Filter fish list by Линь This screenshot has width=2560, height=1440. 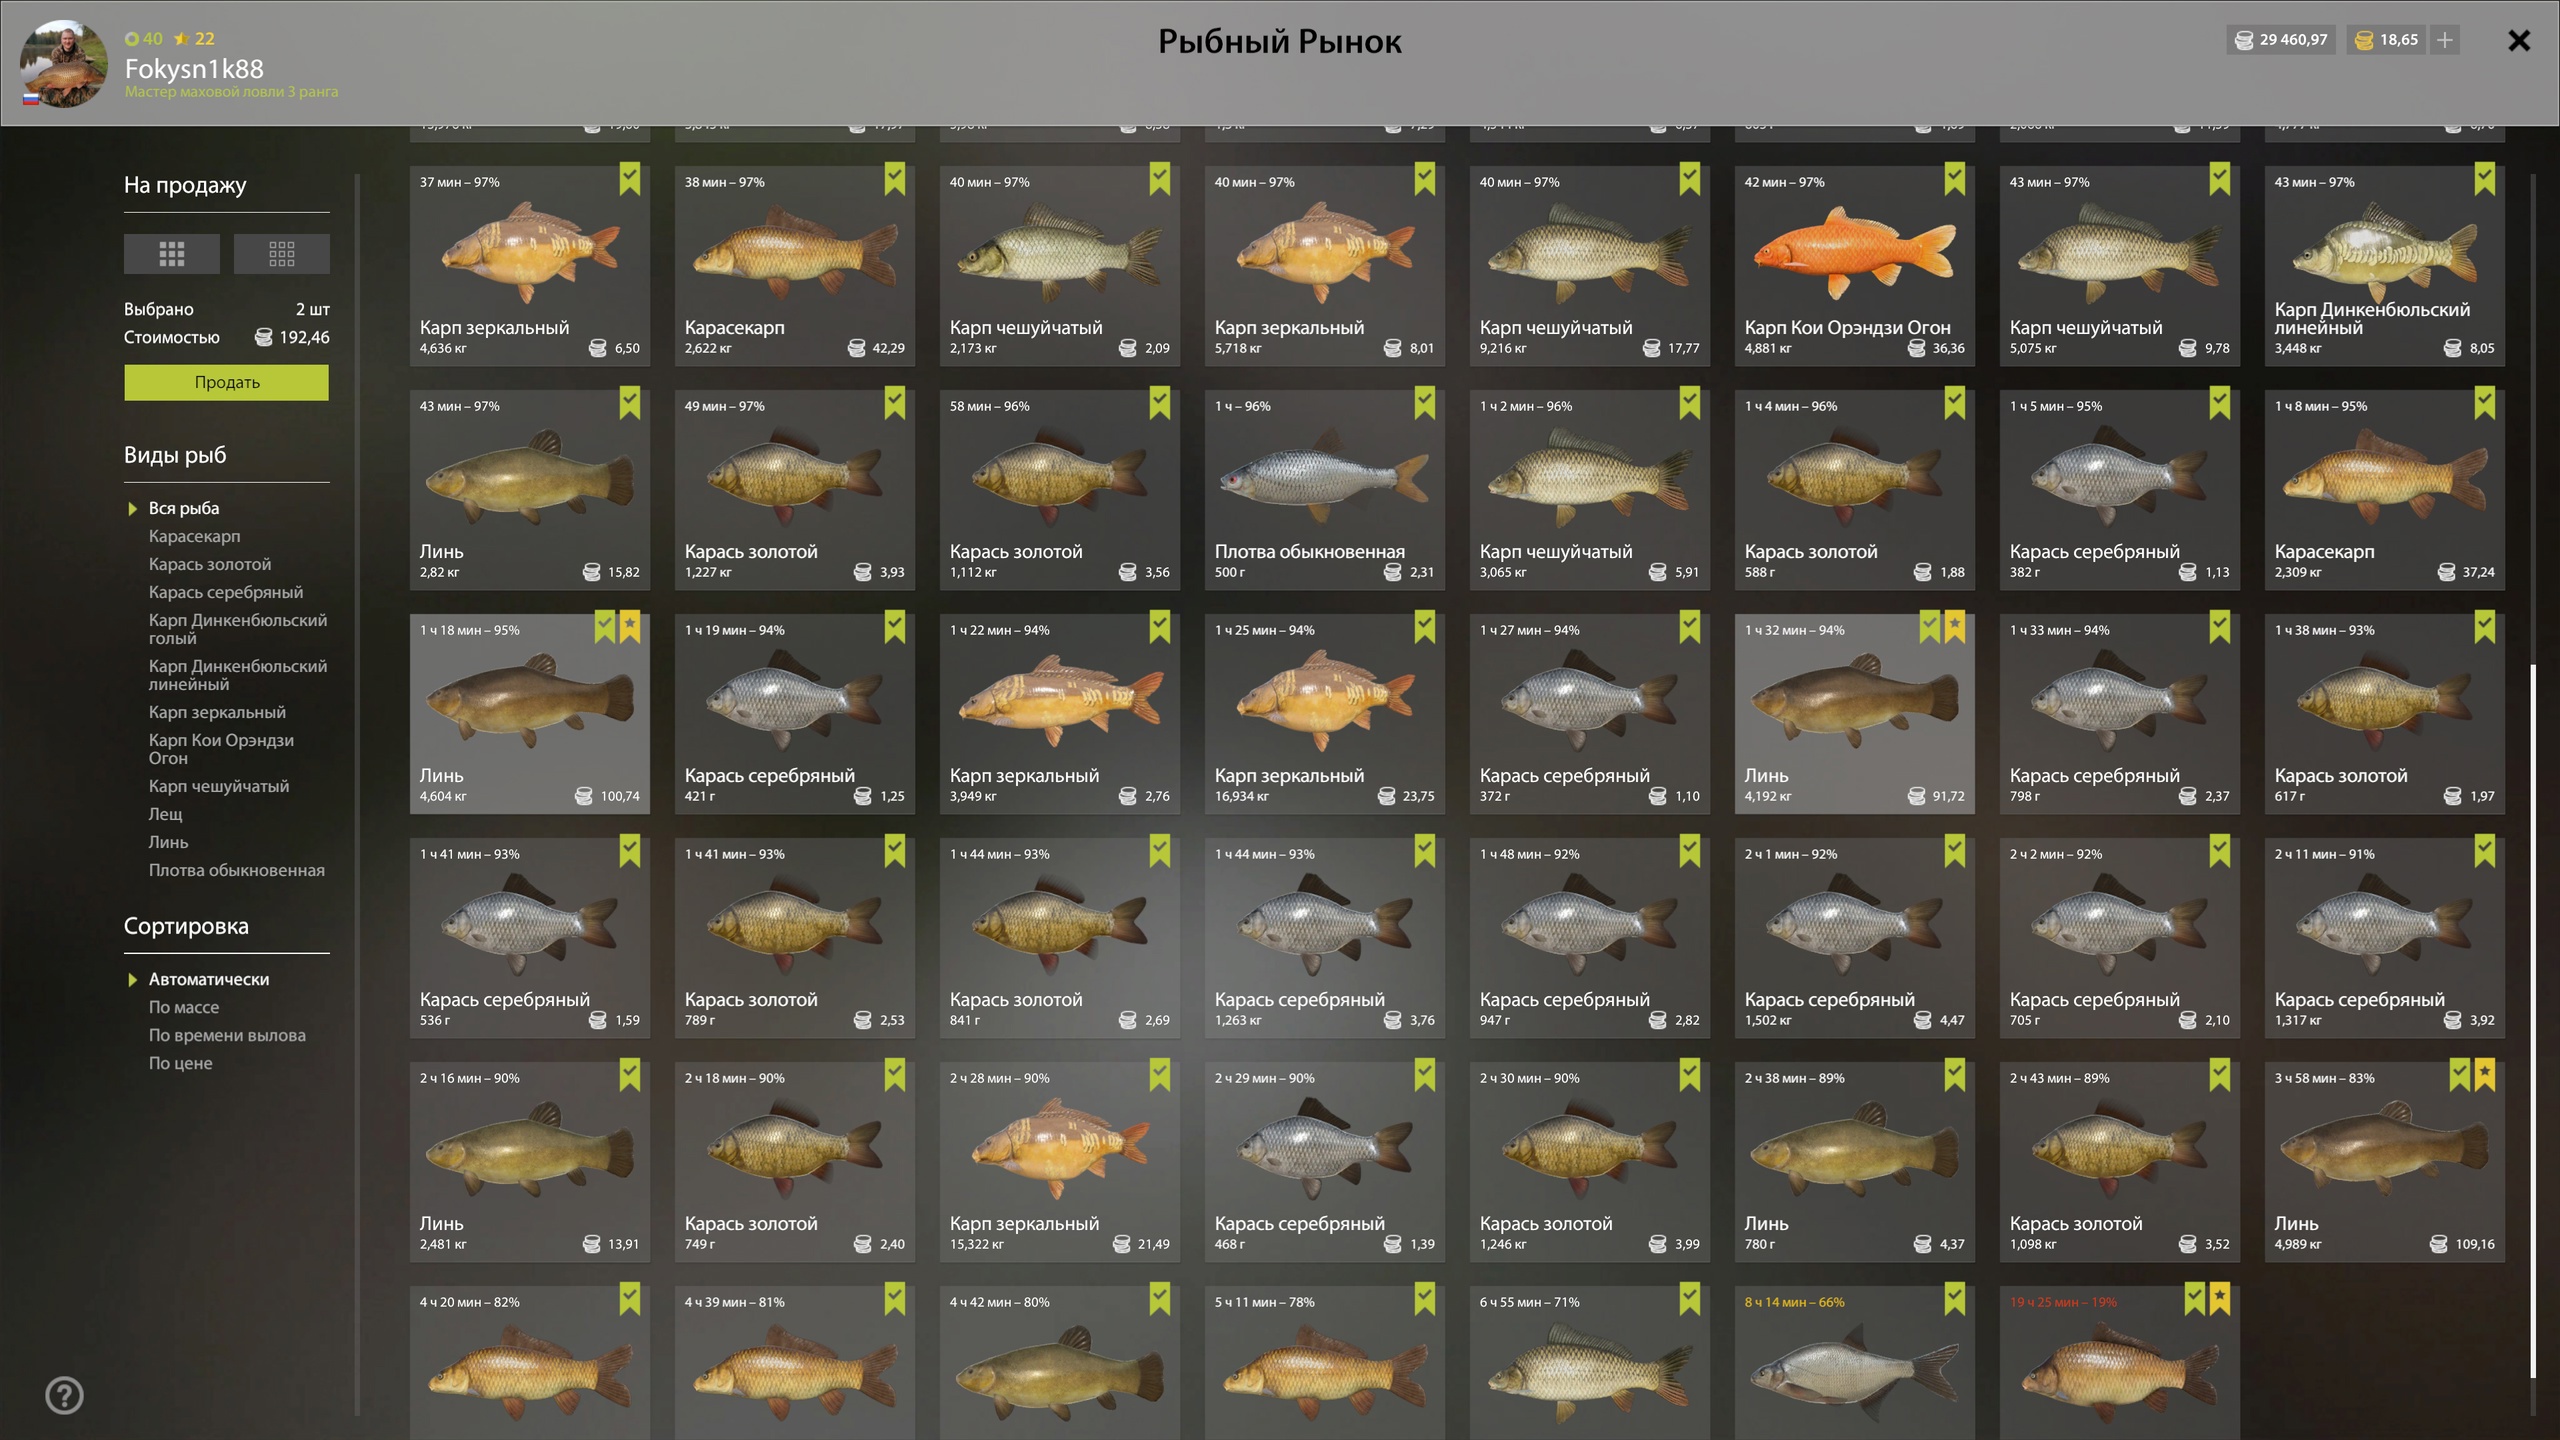[x=168, y=842]
